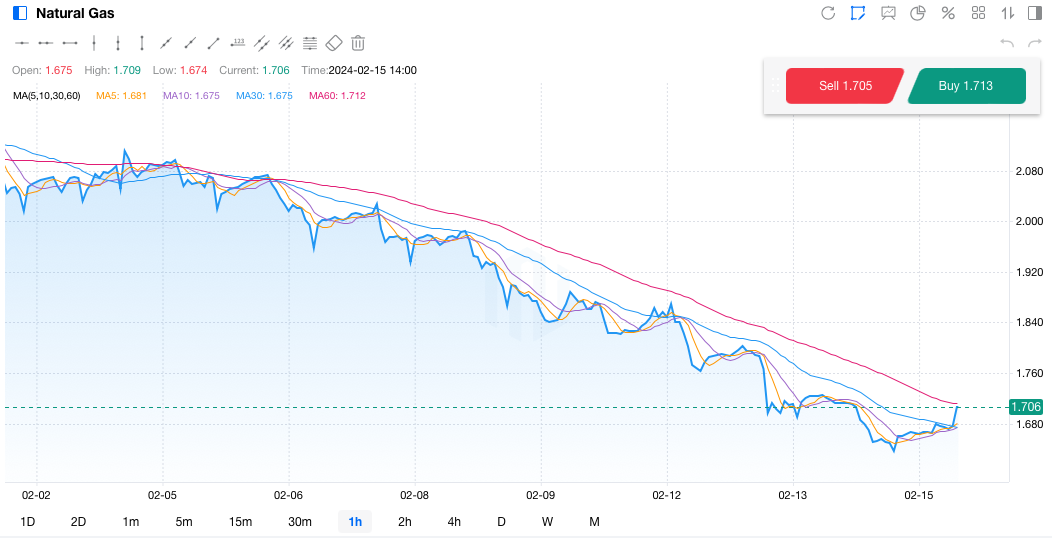Toggle the left panel icon beside Natural Gas
Image resolution: width=1052 pixels, height=542 pixels.
(x=20, y=13)
